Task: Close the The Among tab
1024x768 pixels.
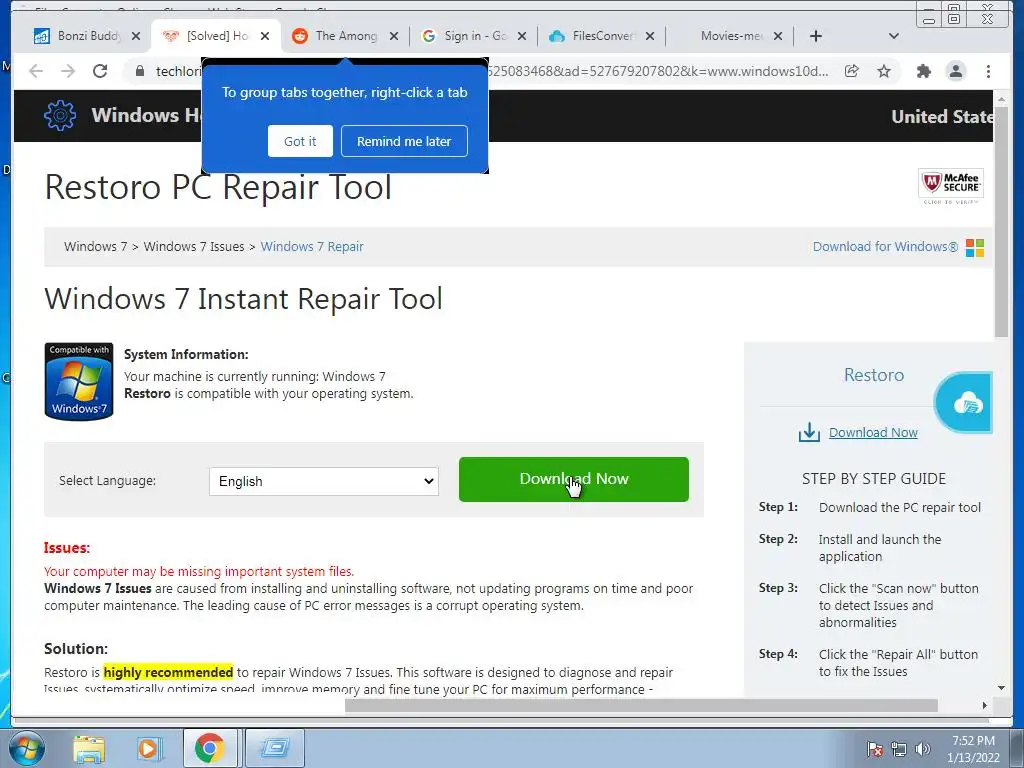Action: coord(394,37)
